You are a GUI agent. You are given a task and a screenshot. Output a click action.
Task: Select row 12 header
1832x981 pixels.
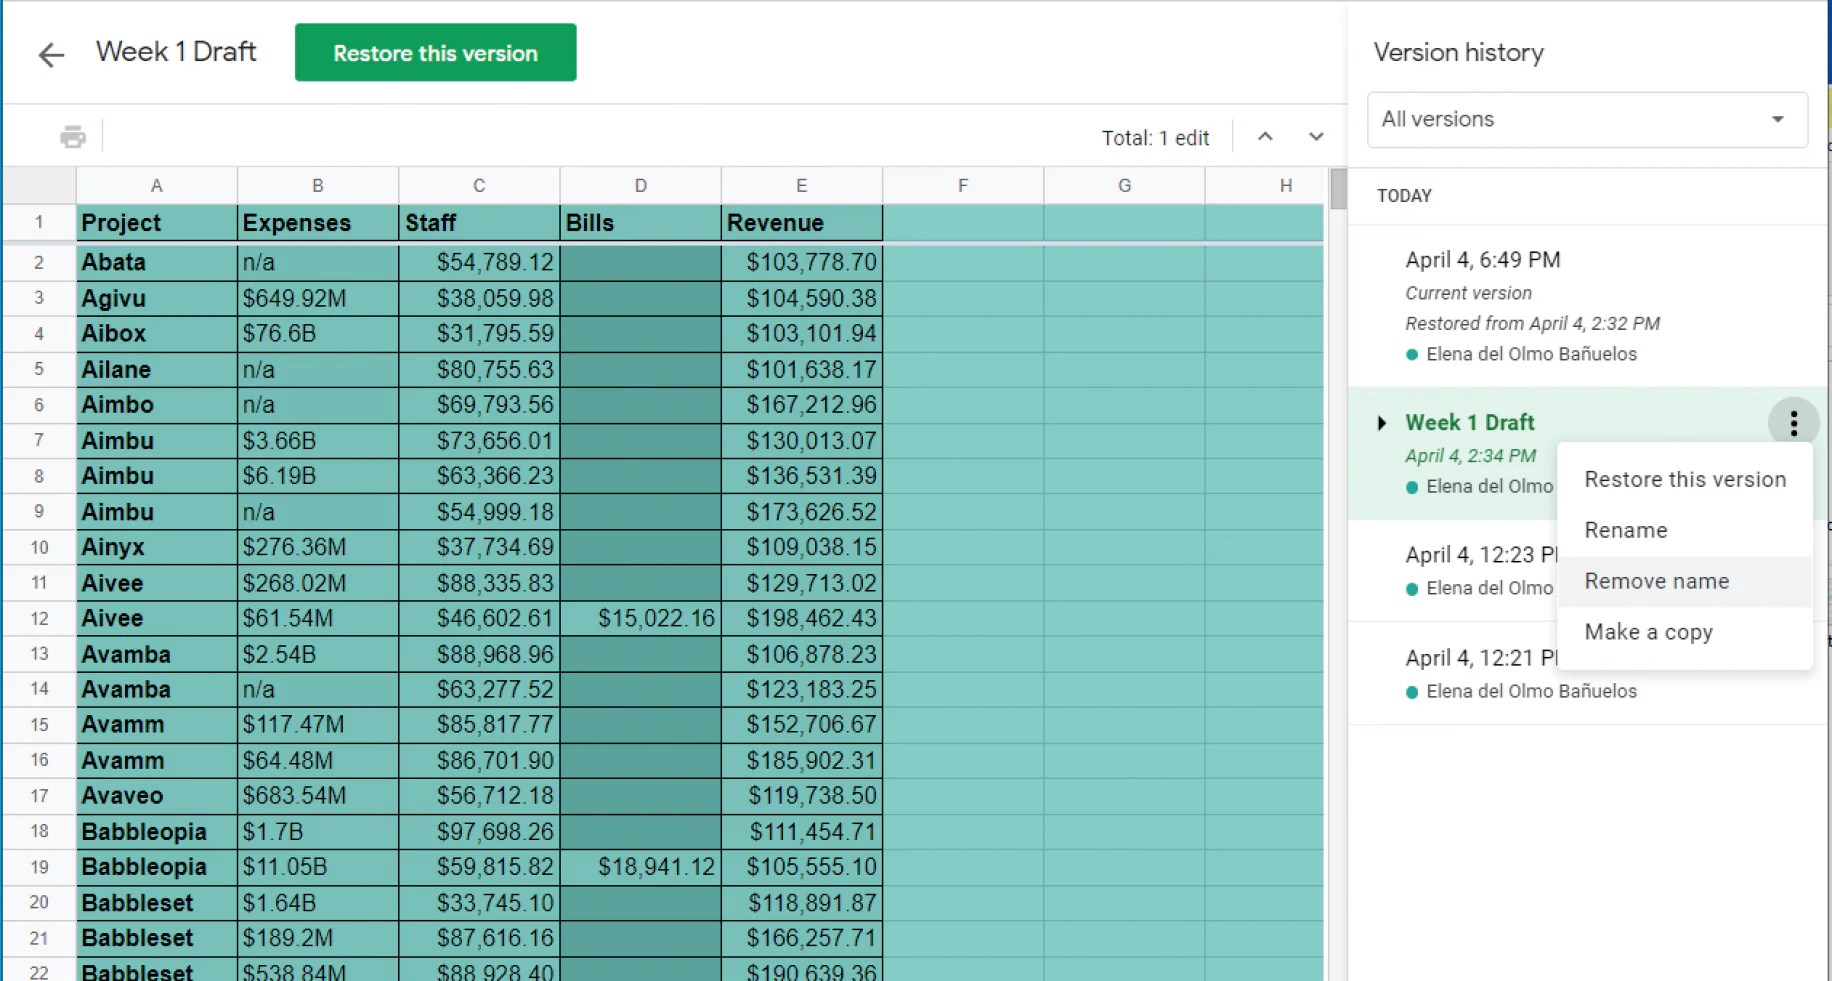pos(38,618)
